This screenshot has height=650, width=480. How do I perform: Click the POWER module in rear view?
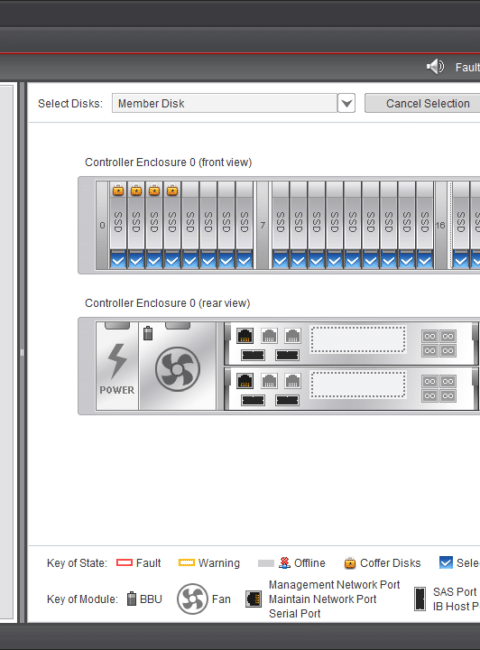tap(117, 366)
